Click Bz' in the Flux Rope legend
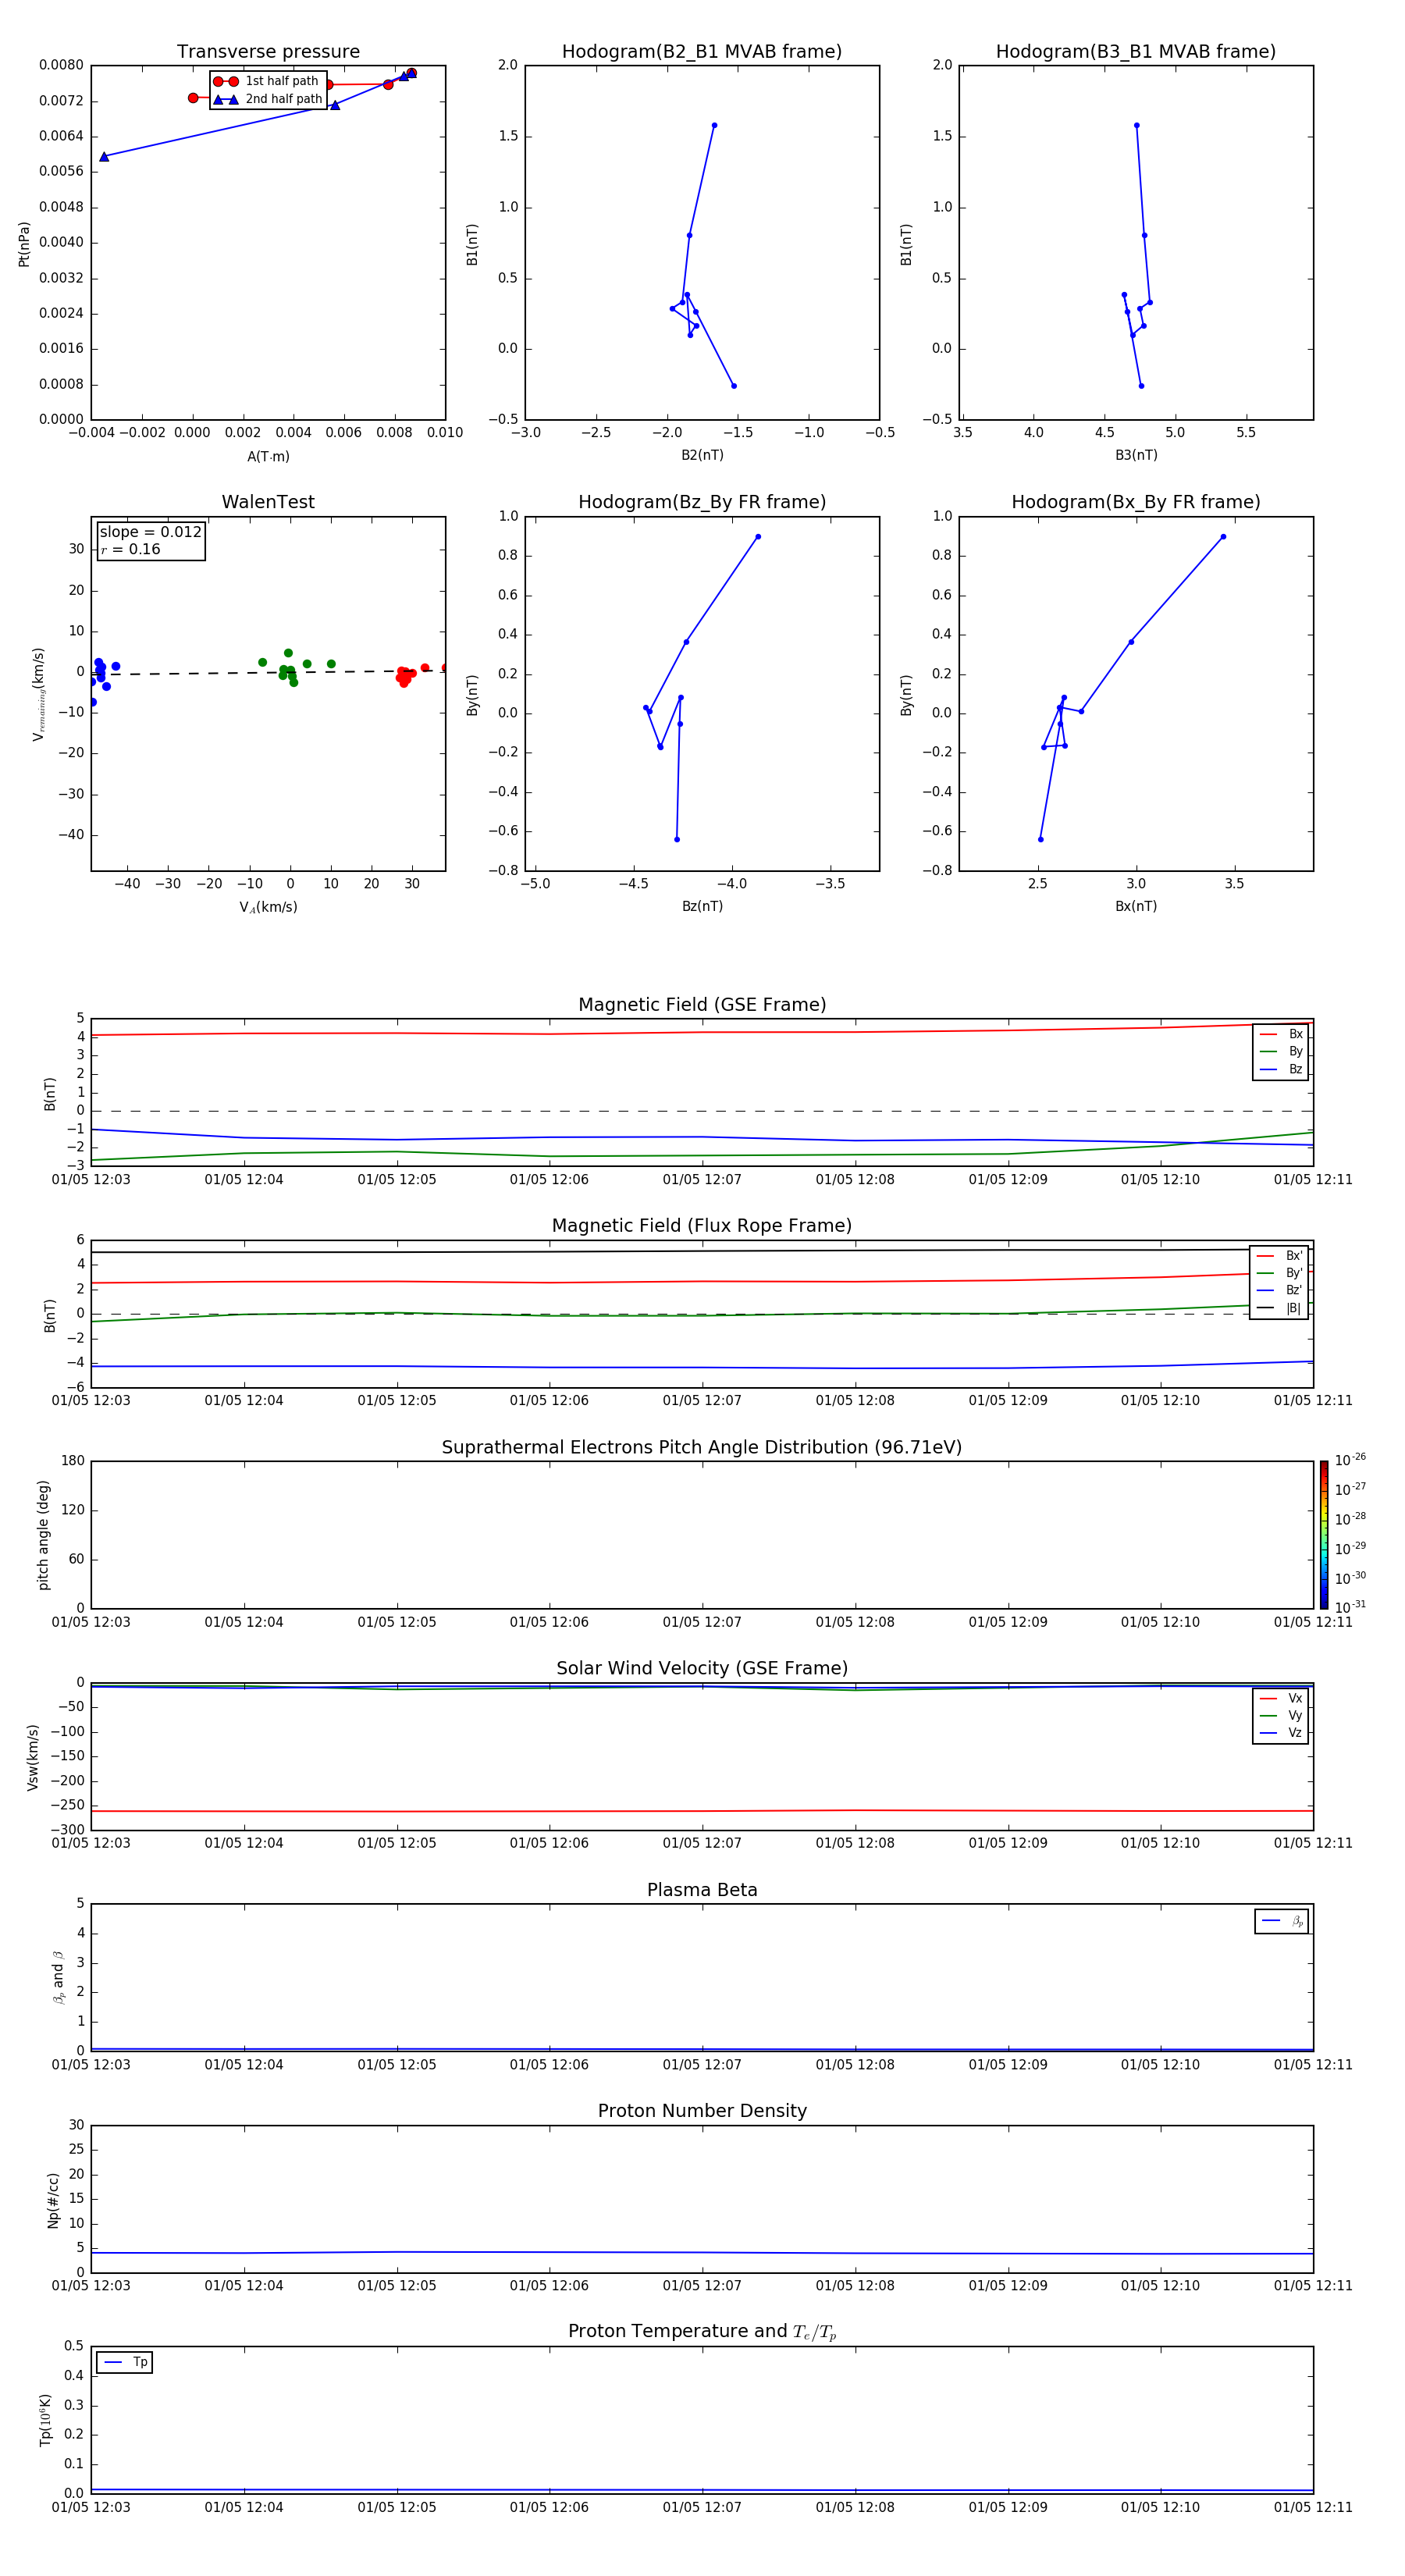1405x2576 pixels. coord(1280,1291)
